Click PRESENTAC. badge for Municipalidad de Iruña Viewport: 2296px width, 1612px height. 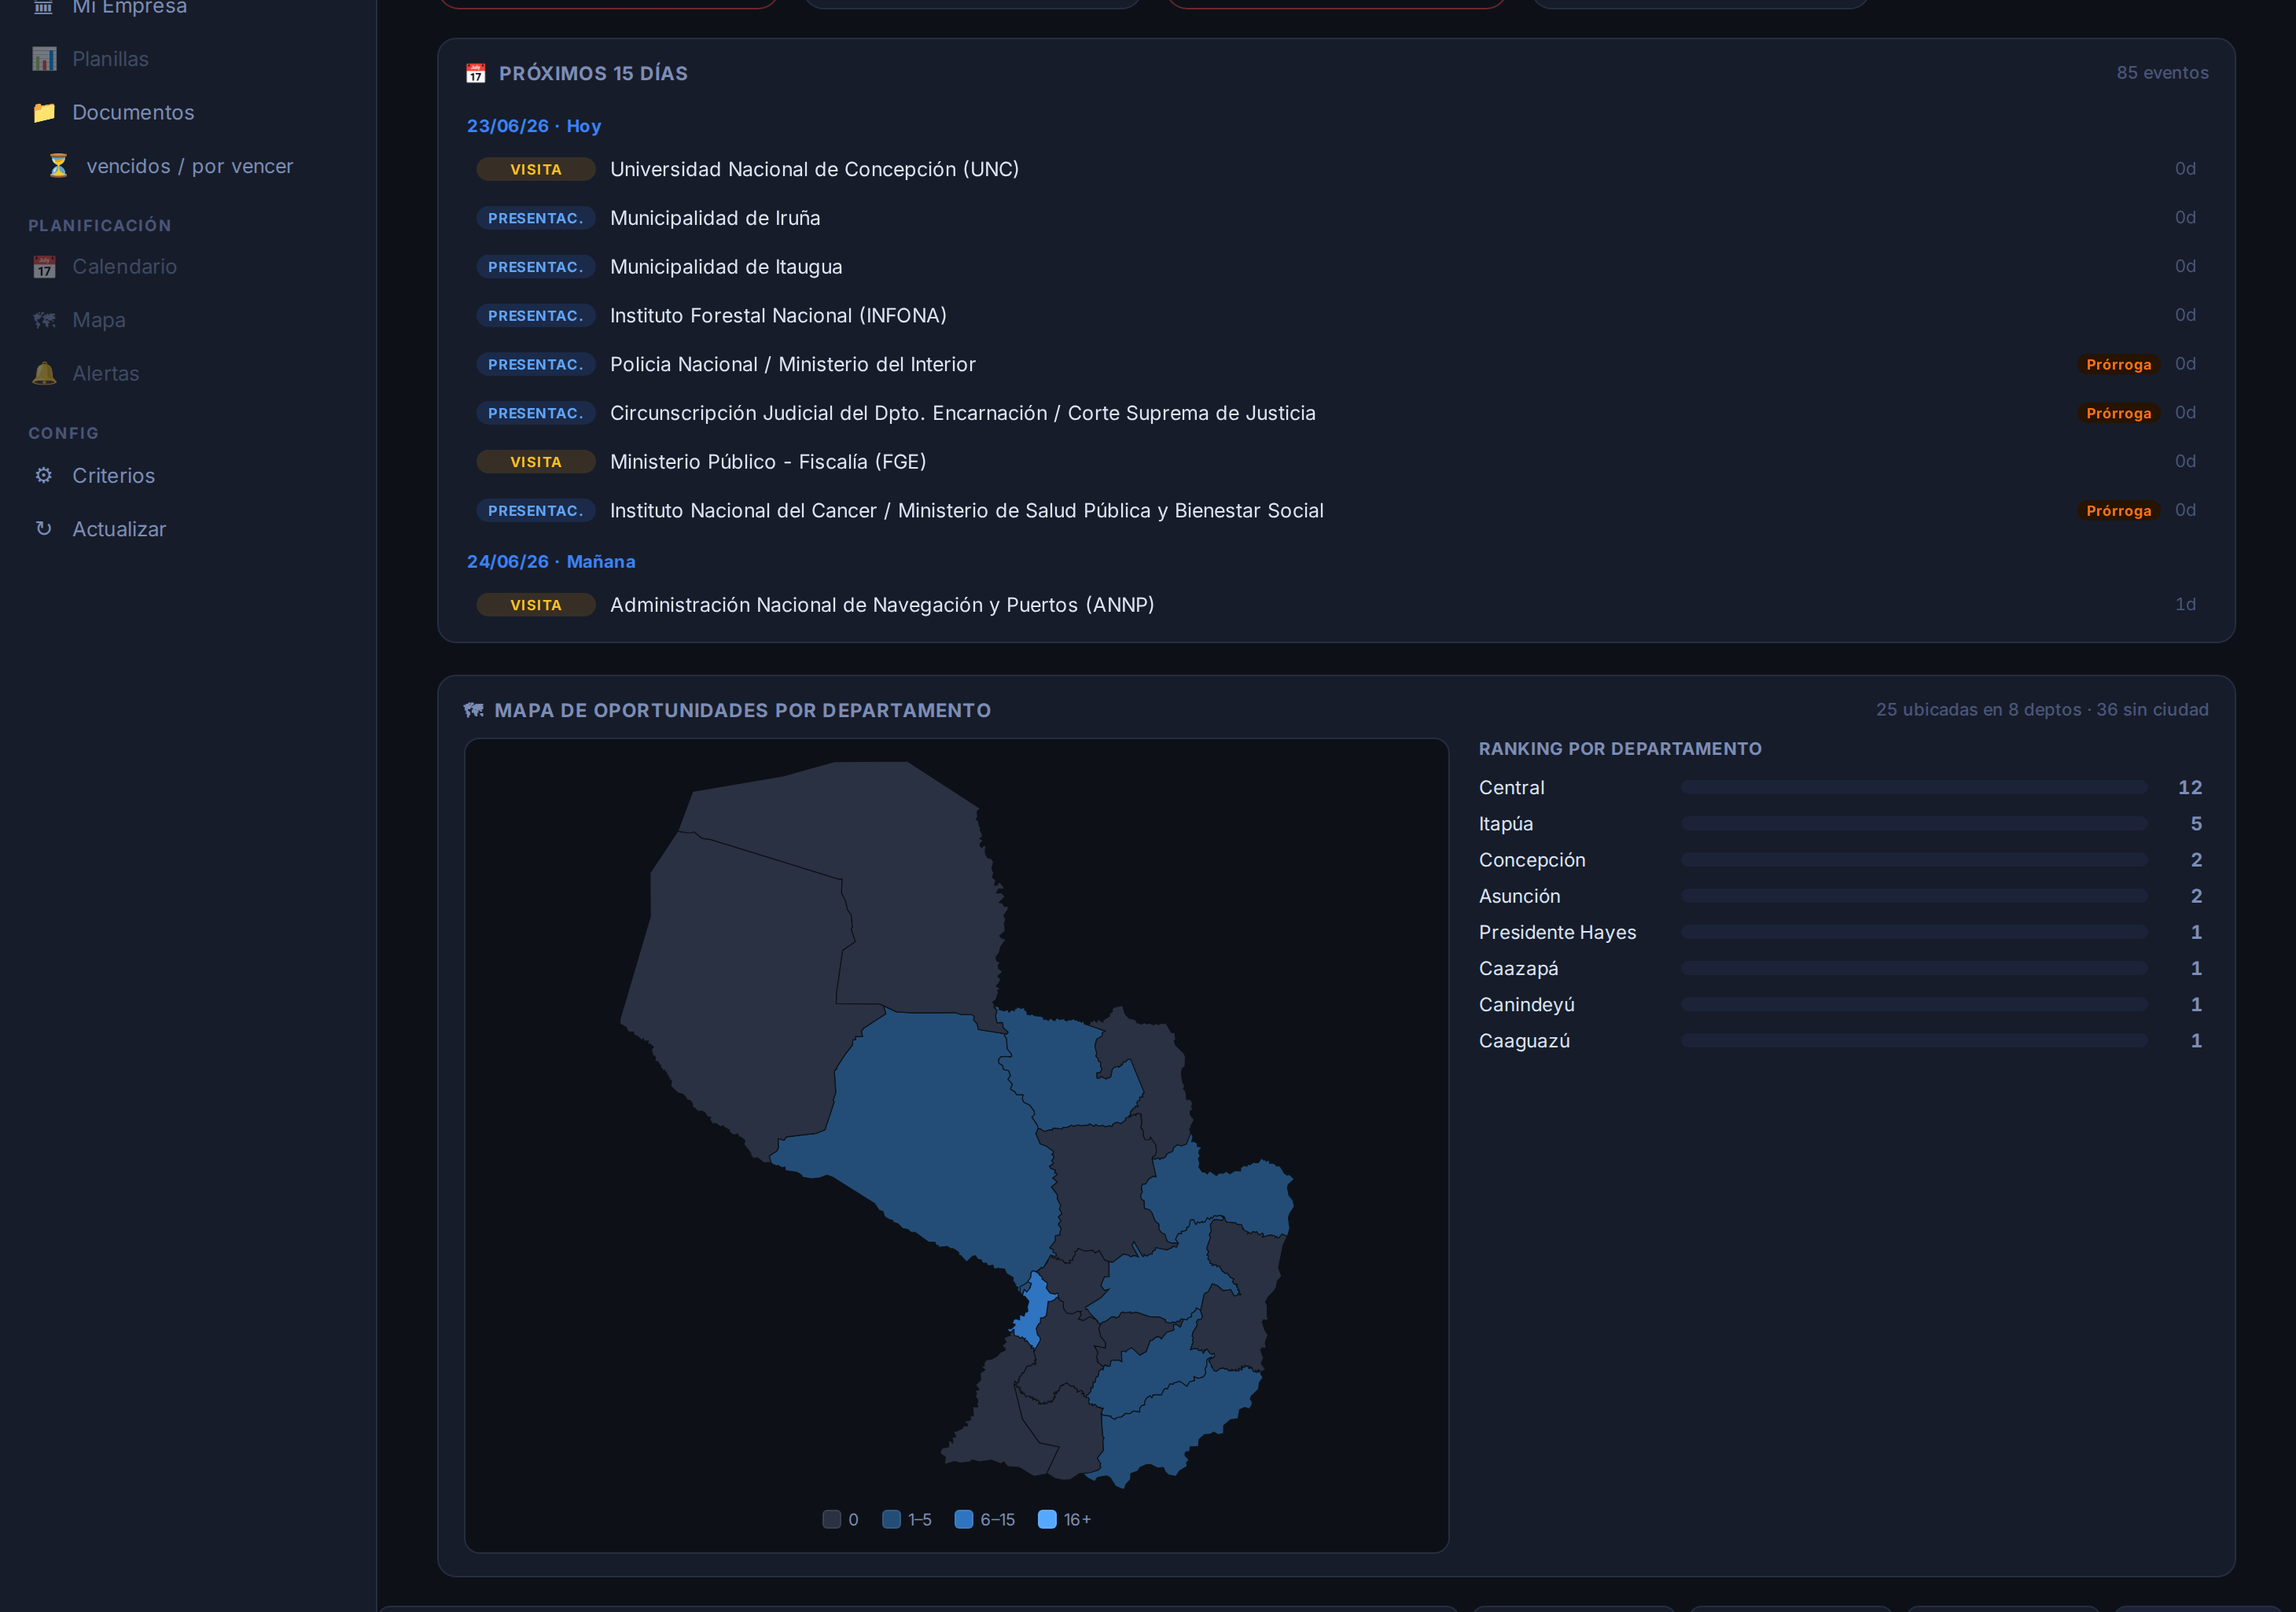pyautogui.click(x=536, y=218)
